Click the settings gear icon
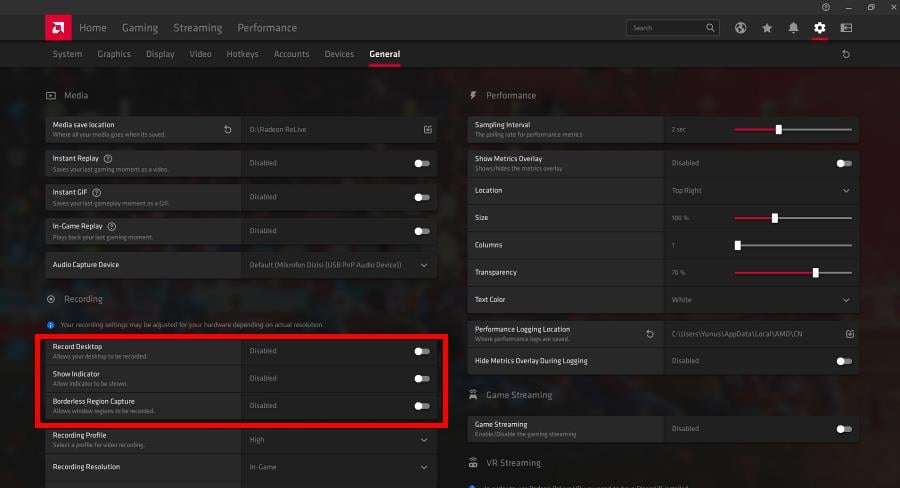Image resolution: width=900 pixels, height=488 pixels. tap(820, 28)
